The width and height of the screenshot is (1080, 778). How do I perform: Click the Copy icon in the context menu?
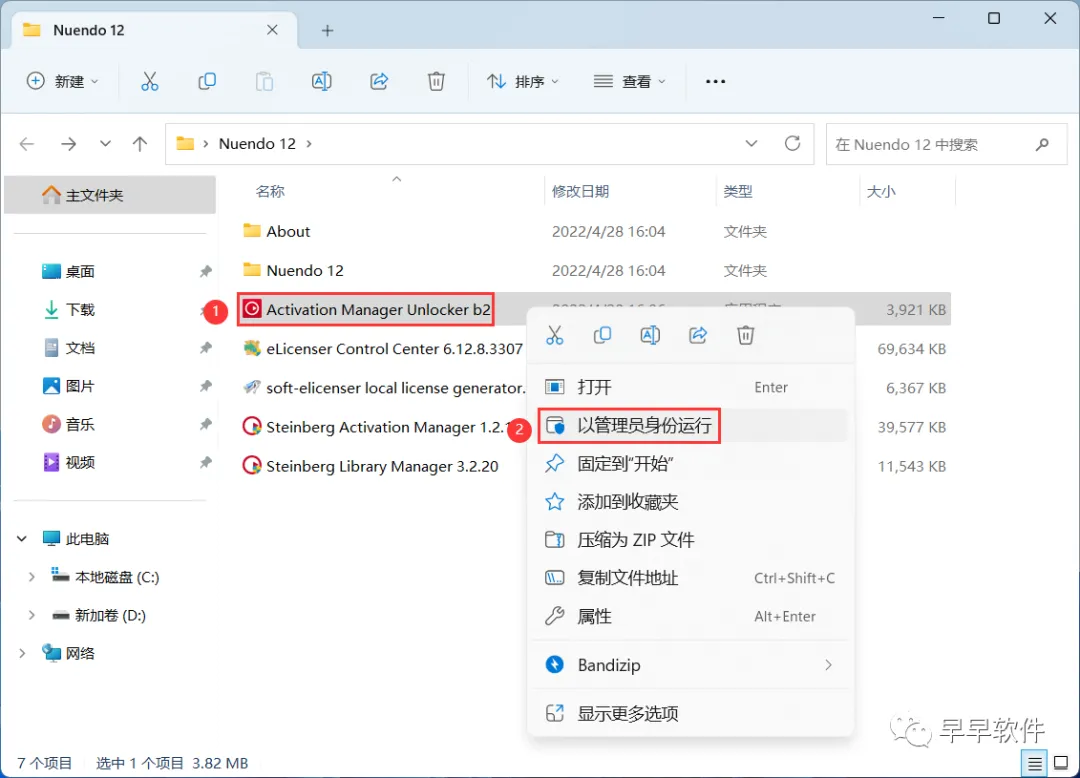(x=602, y=335)
